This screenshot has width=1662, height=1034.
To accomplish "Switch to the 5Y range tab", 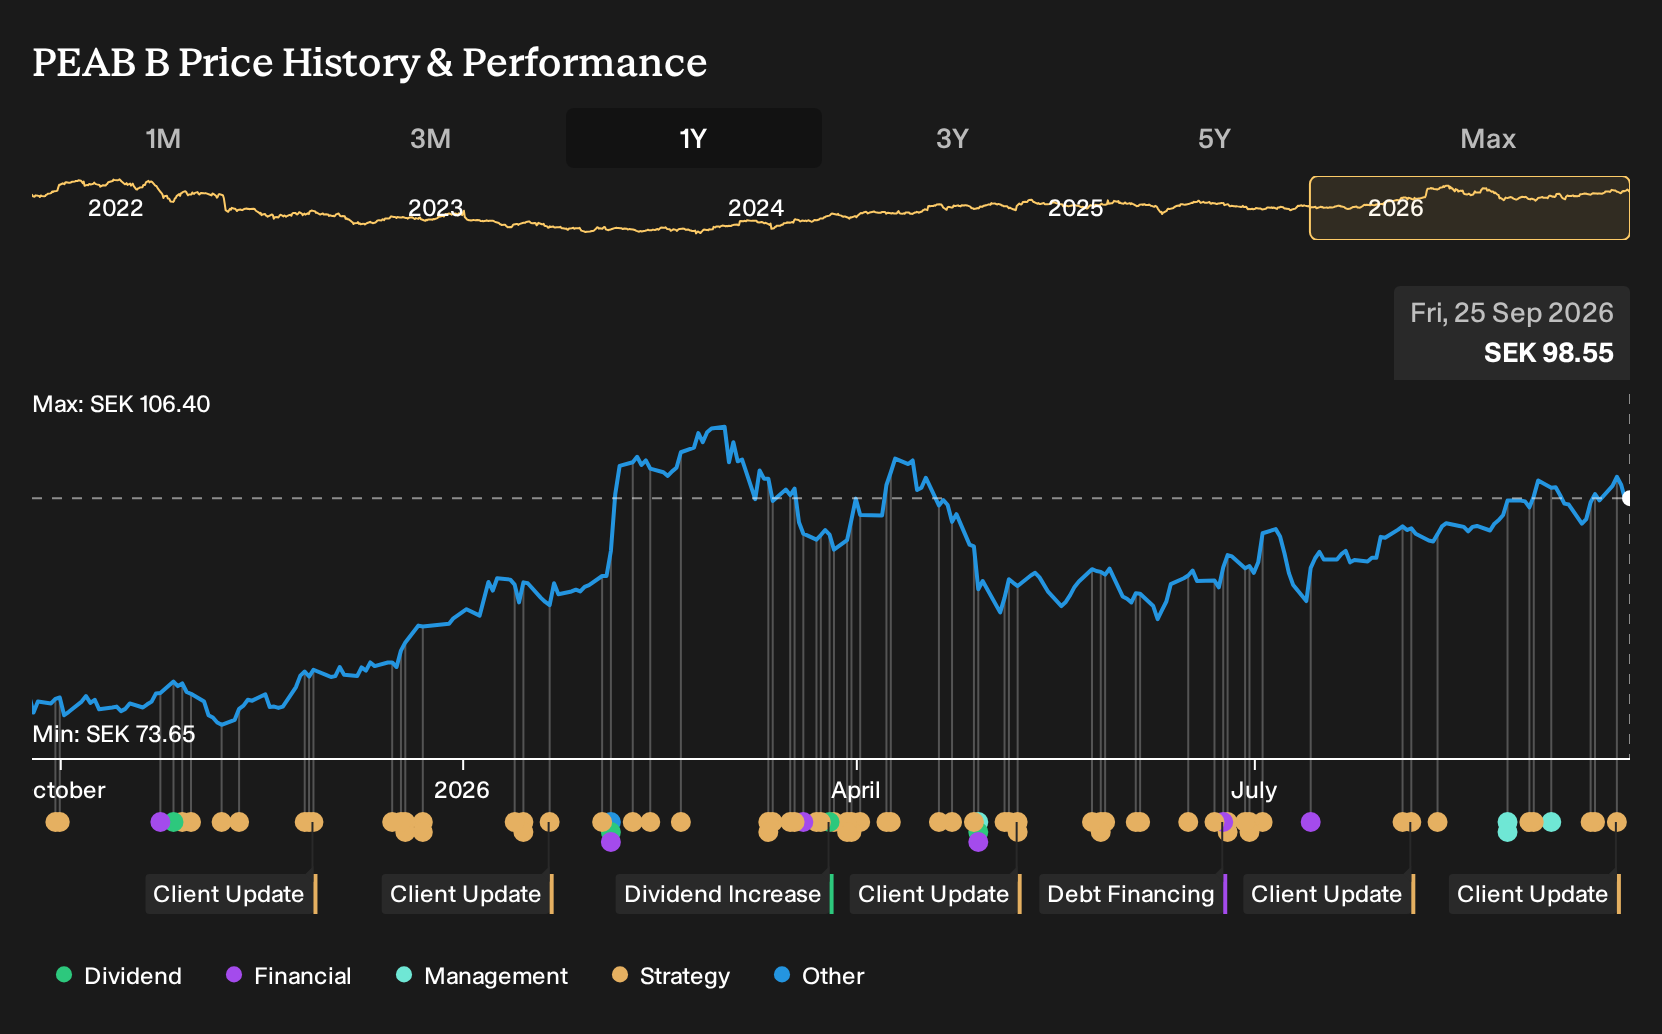I will pos(1214,138).
